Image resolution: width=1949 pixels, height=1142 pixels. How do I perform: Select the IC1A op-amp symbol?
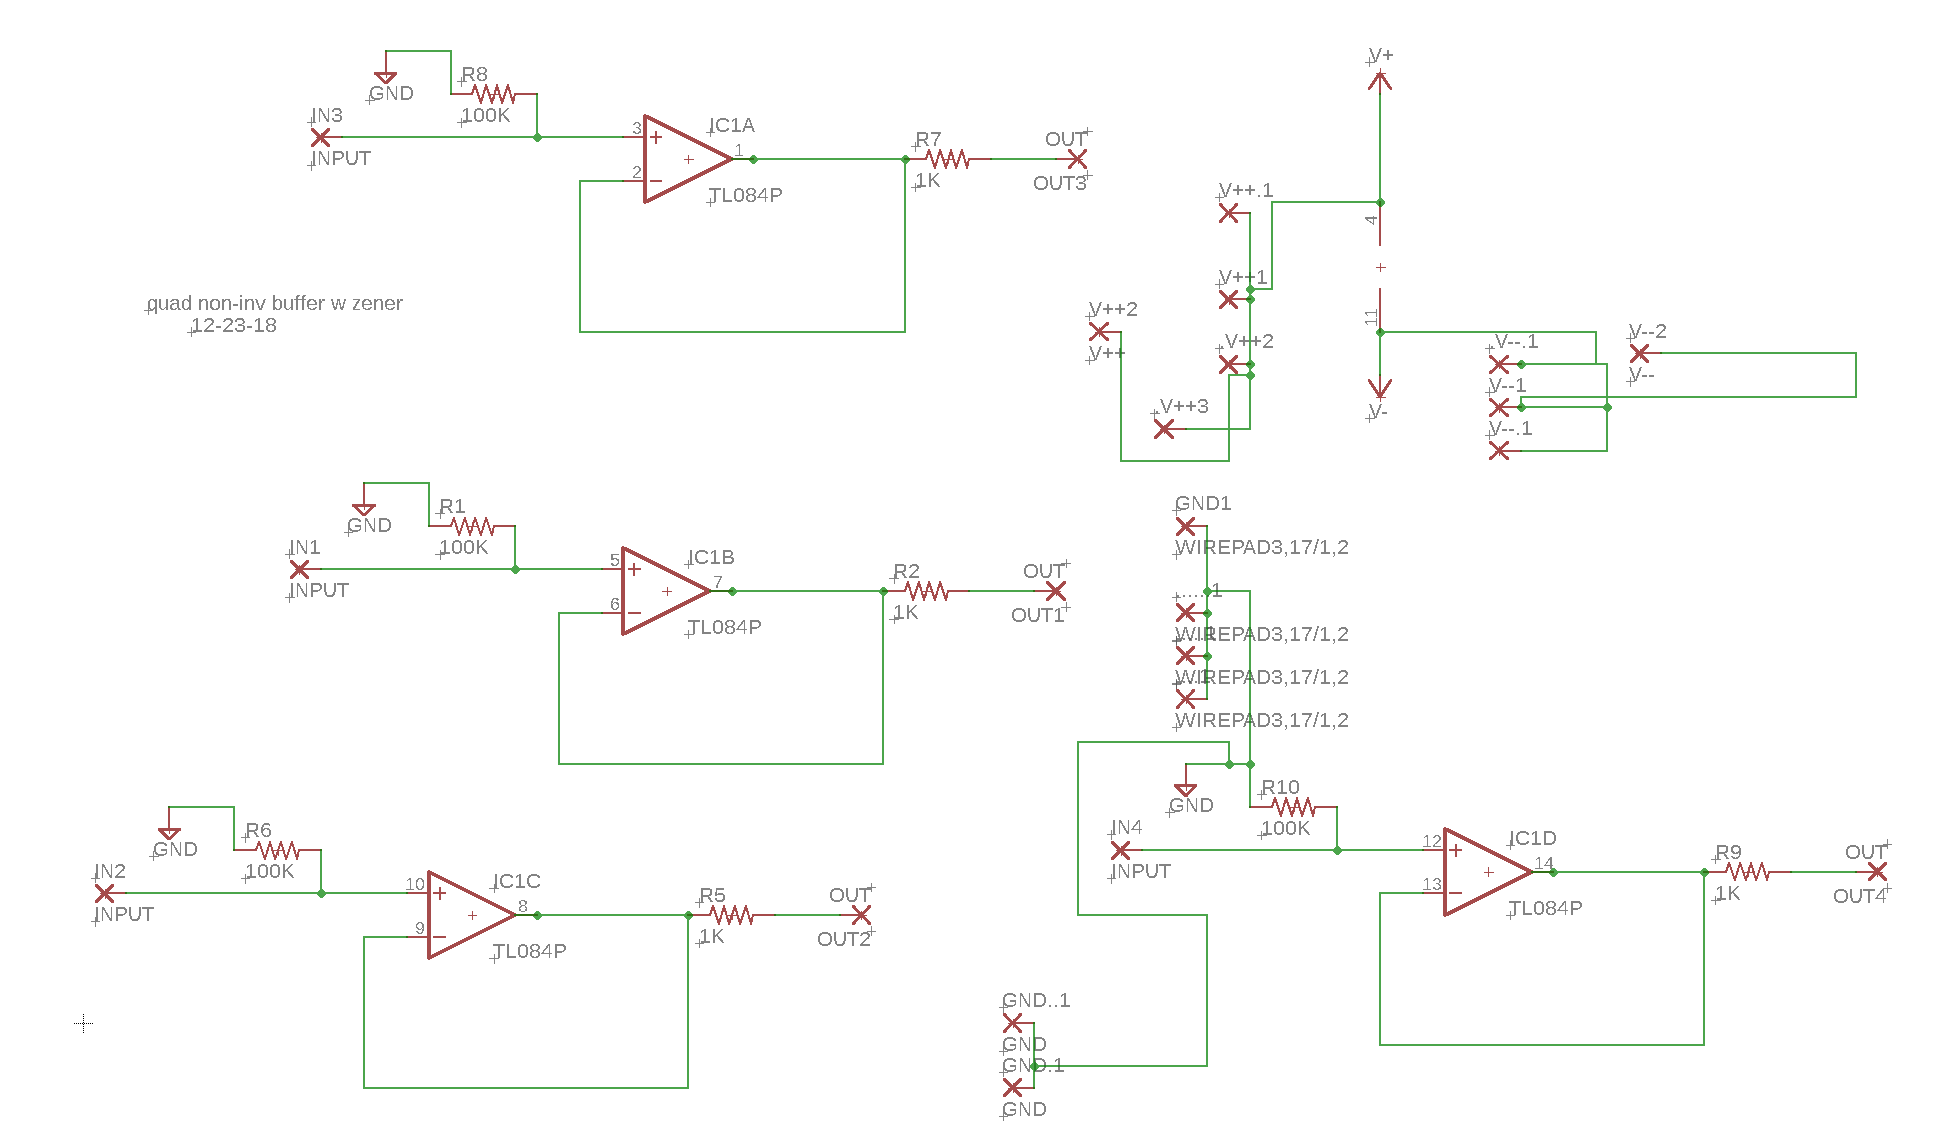685,159
